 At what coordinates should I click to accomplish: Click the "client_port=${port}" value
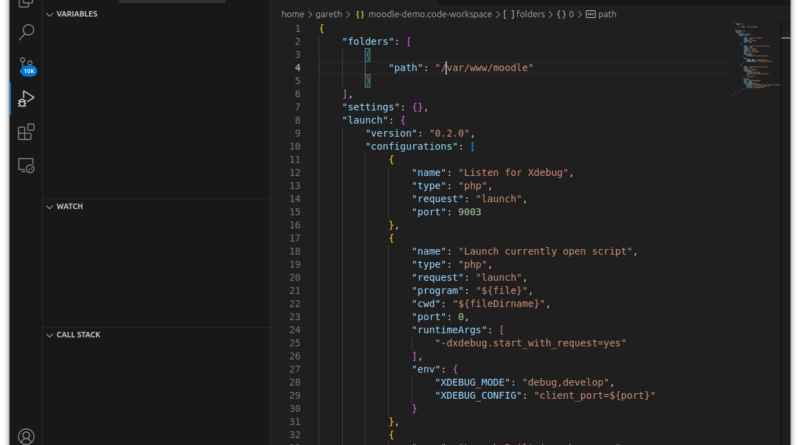594,396
